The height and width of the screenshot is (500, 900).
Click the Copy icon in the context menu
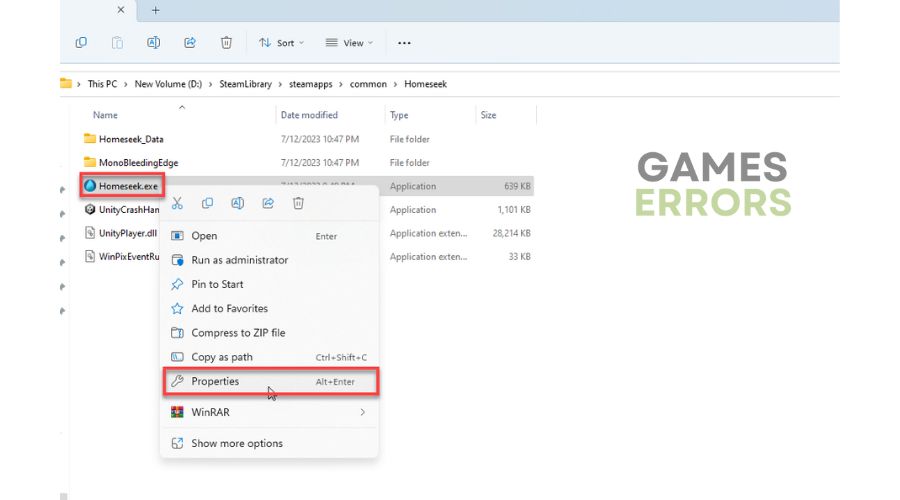tap(207, 203)
